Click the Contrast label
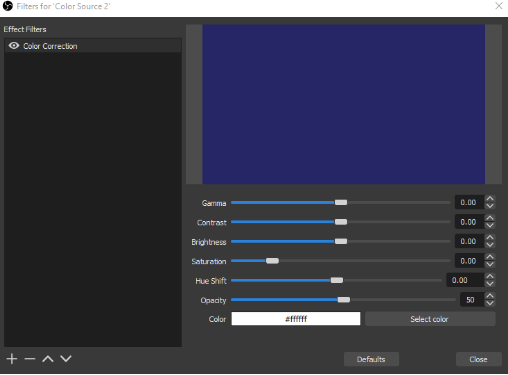This screenshot has height=375, width=508. pos(212,222)
